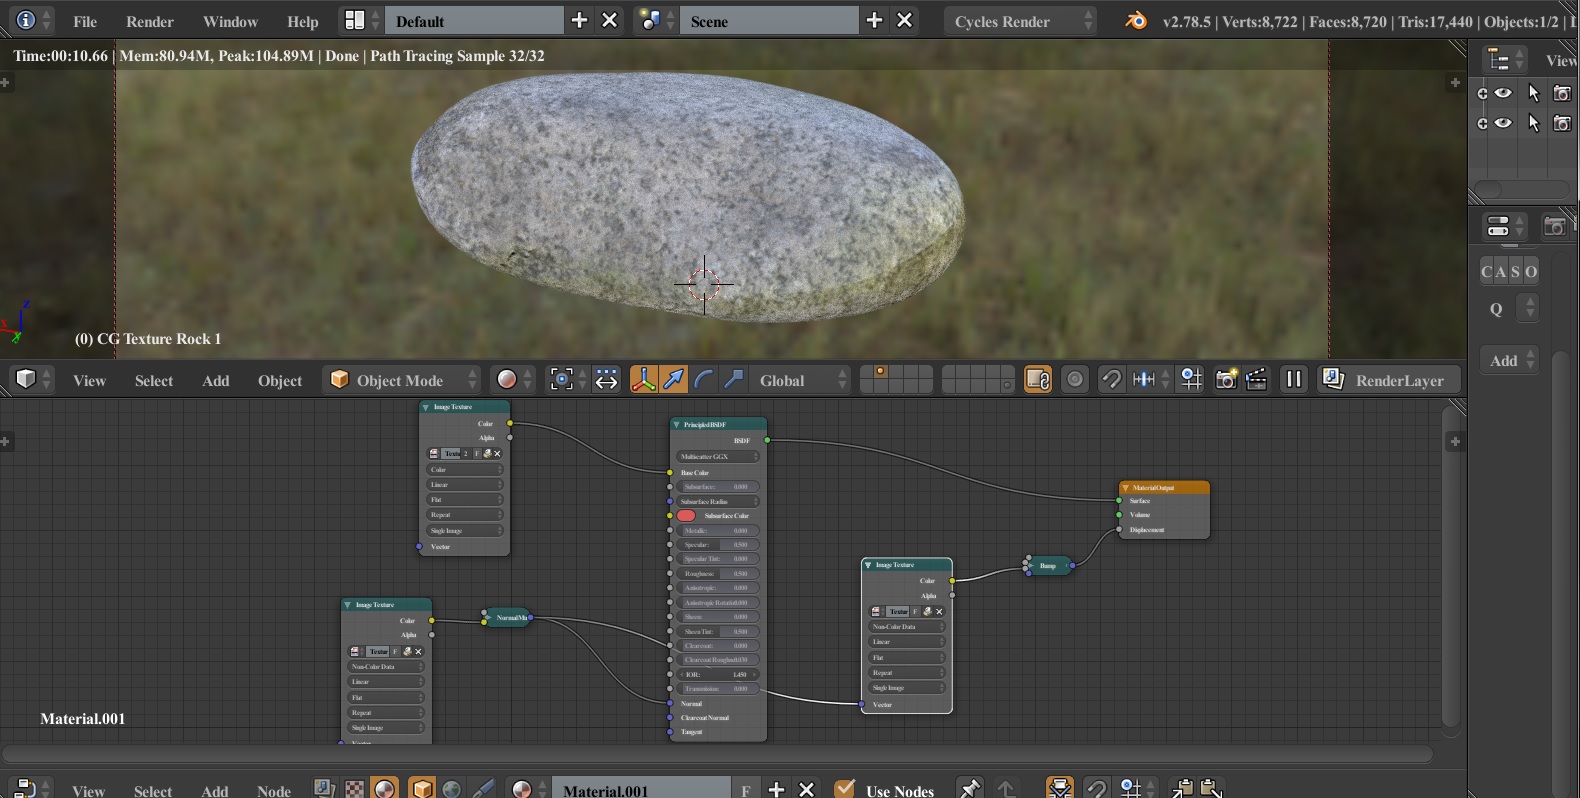1580x798 pixels.
Task: Open the 3D View's Select menu
Action: [x=154, y=380]
